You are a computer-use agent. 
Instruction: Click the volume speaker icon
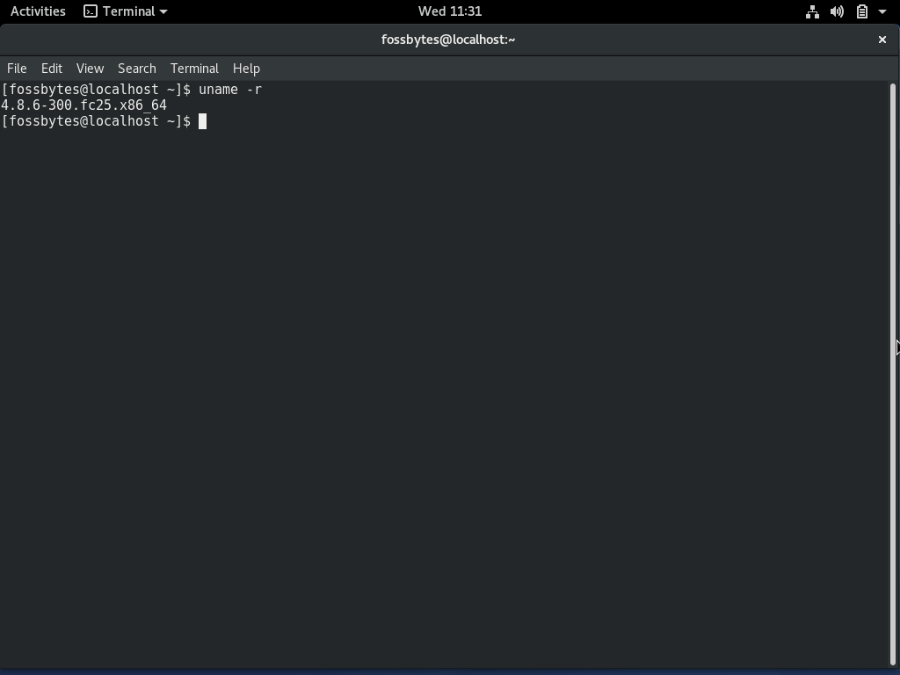[837, 12]
